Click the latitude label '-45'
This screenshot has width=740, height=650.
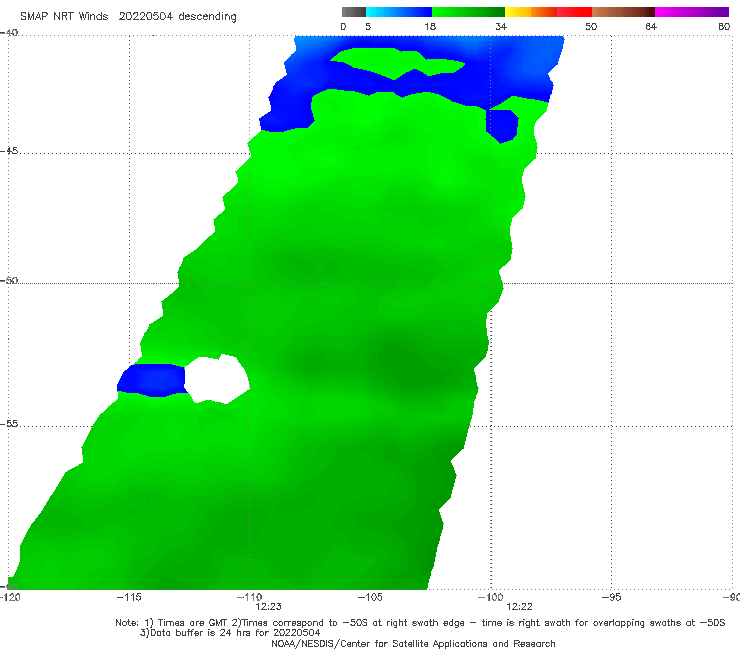tap(9, 151)
